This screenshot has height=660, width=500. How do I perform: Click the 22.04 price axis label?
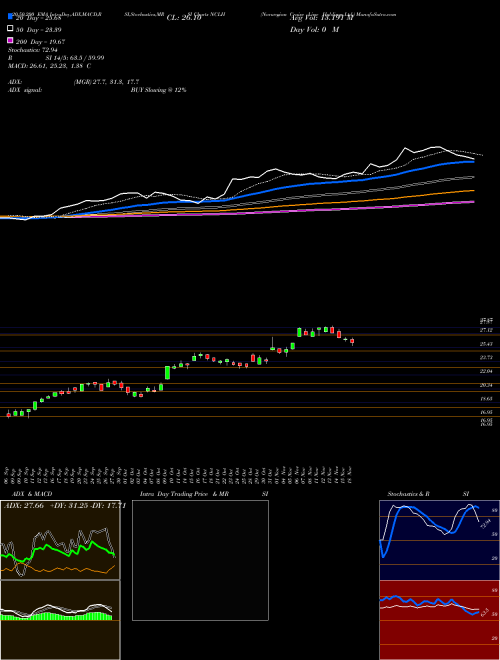[x=486, y=371]
